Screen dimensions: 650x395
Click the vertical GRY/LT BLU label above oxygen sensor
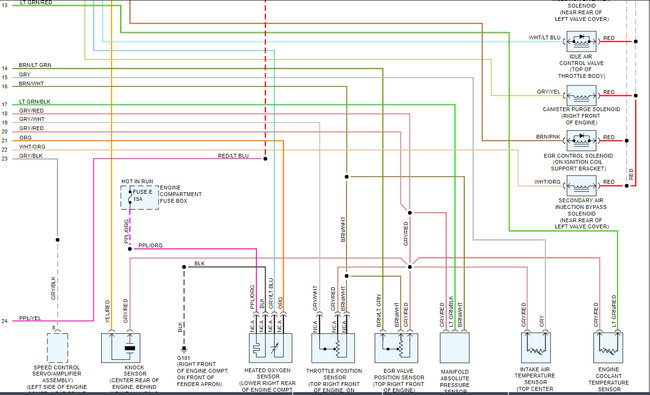click(271, 293)
